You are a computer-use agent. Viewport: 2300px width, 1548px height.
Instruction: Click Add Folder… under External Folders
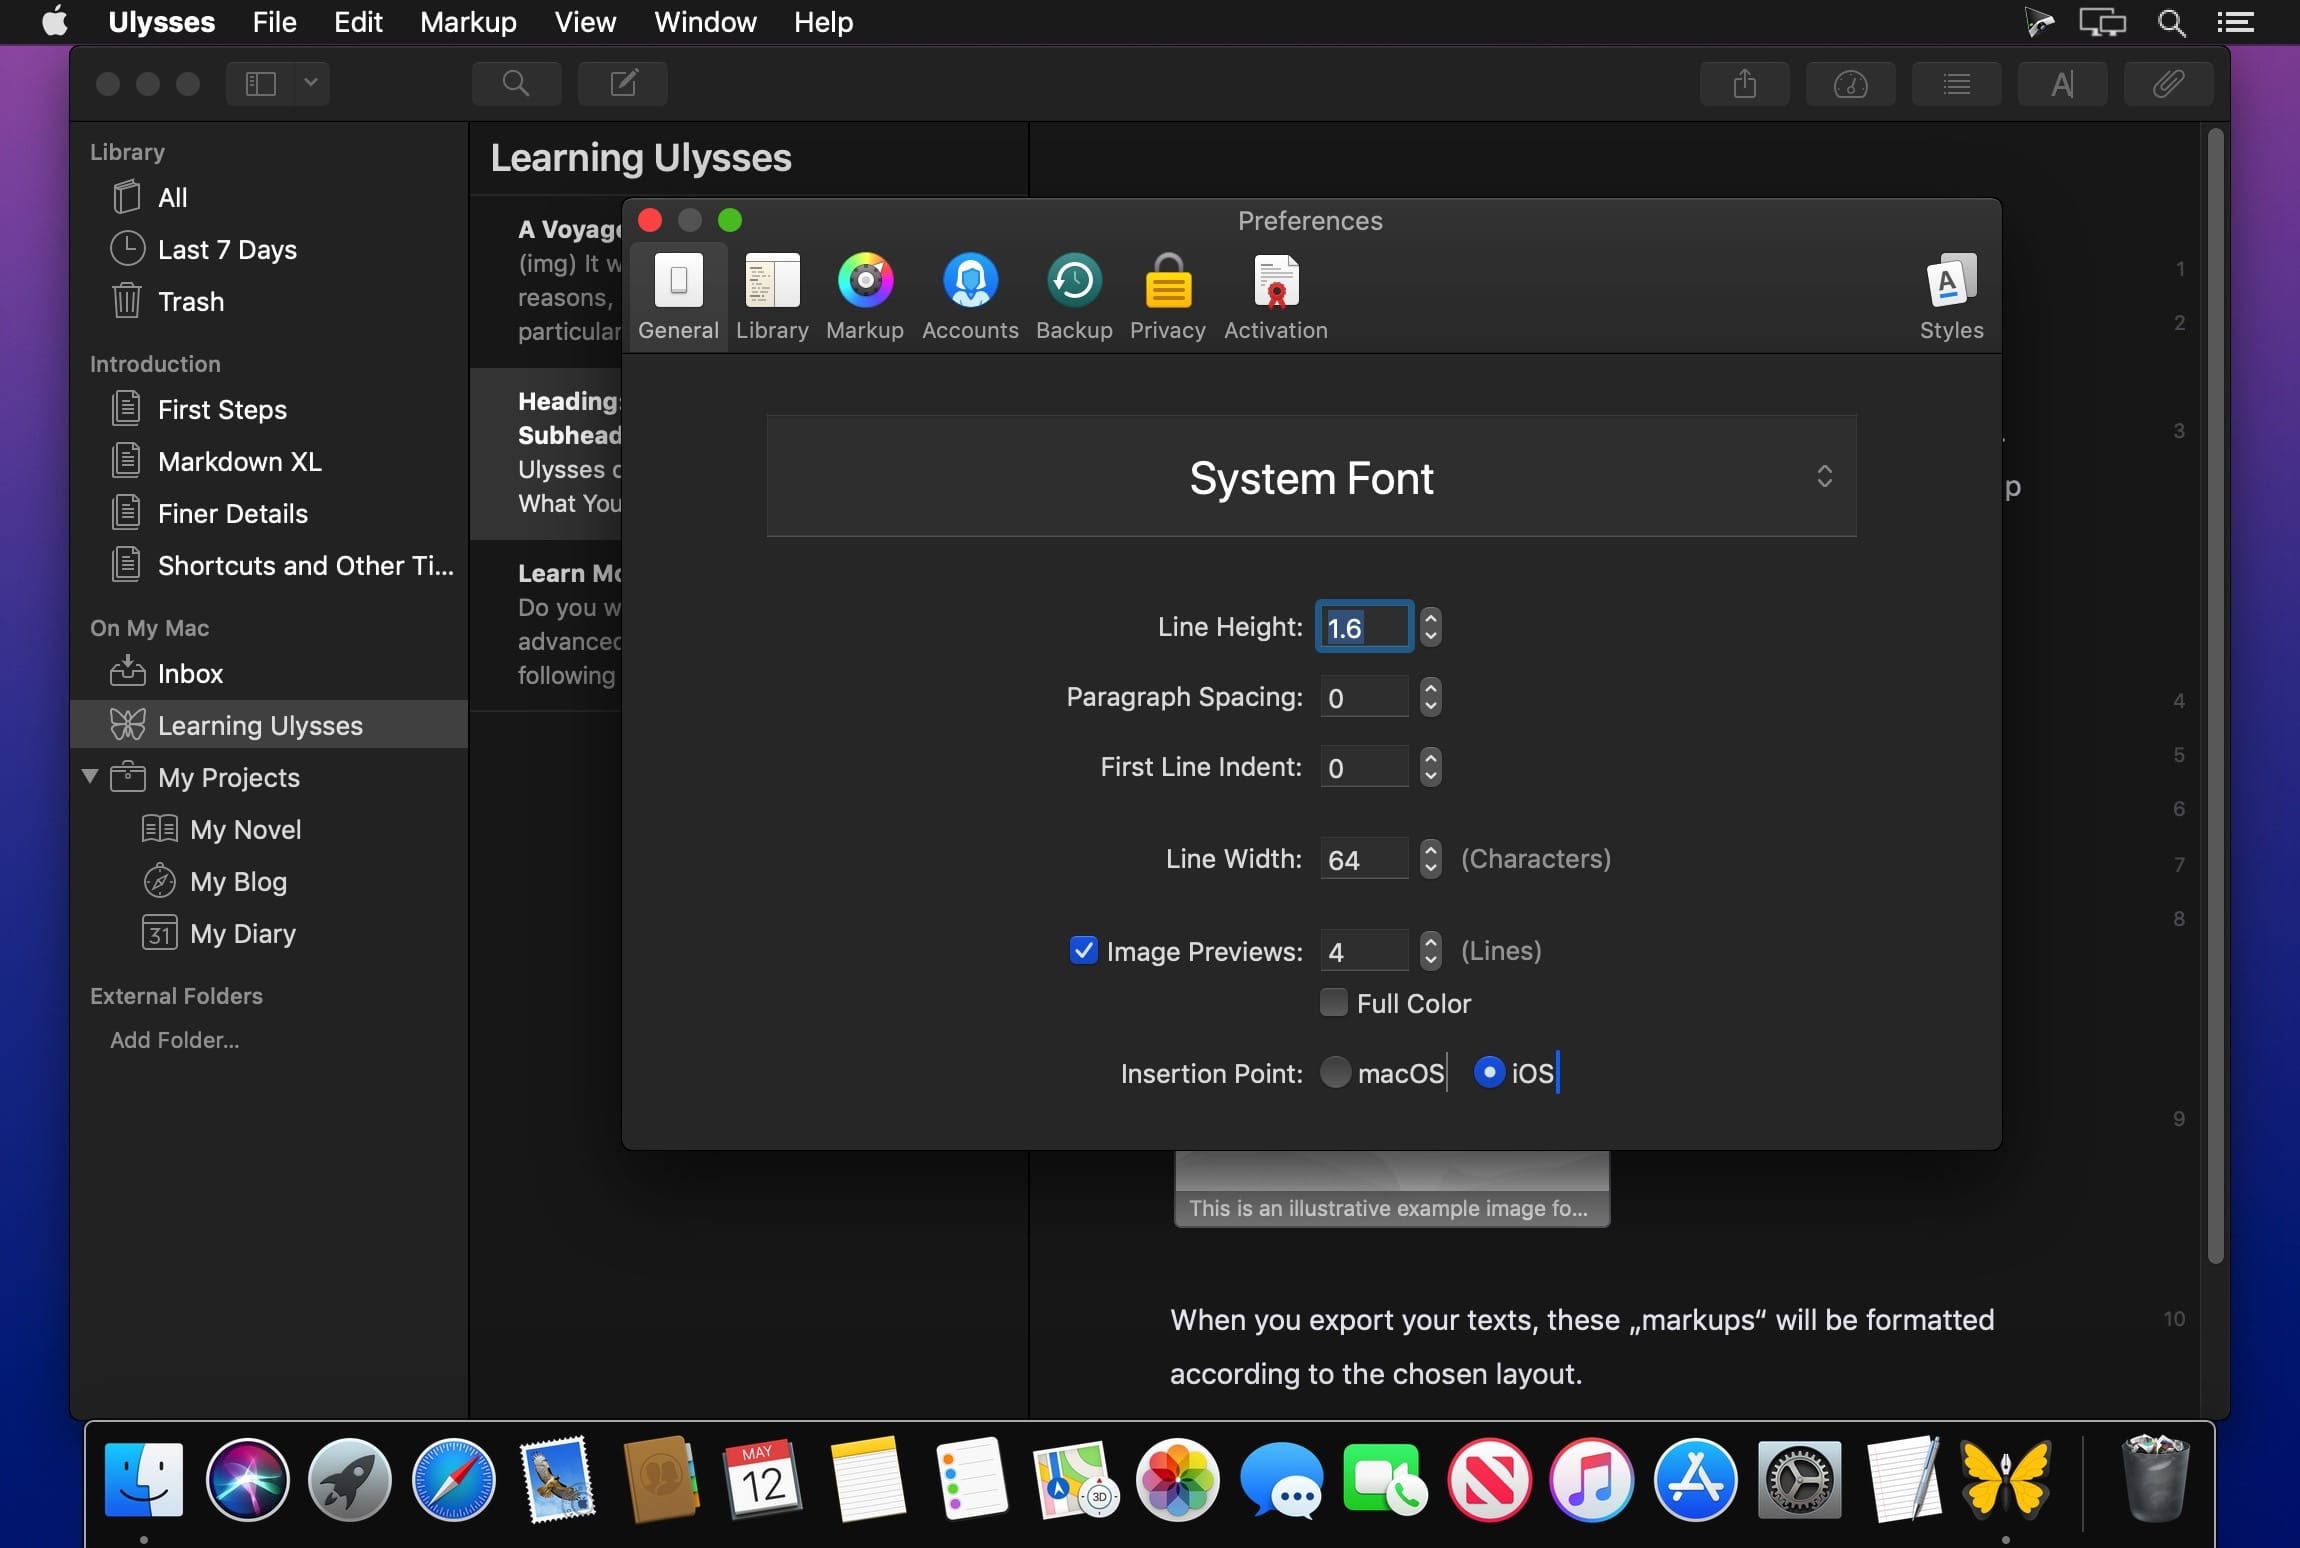pyautogui.click(x=175, y=1040)
